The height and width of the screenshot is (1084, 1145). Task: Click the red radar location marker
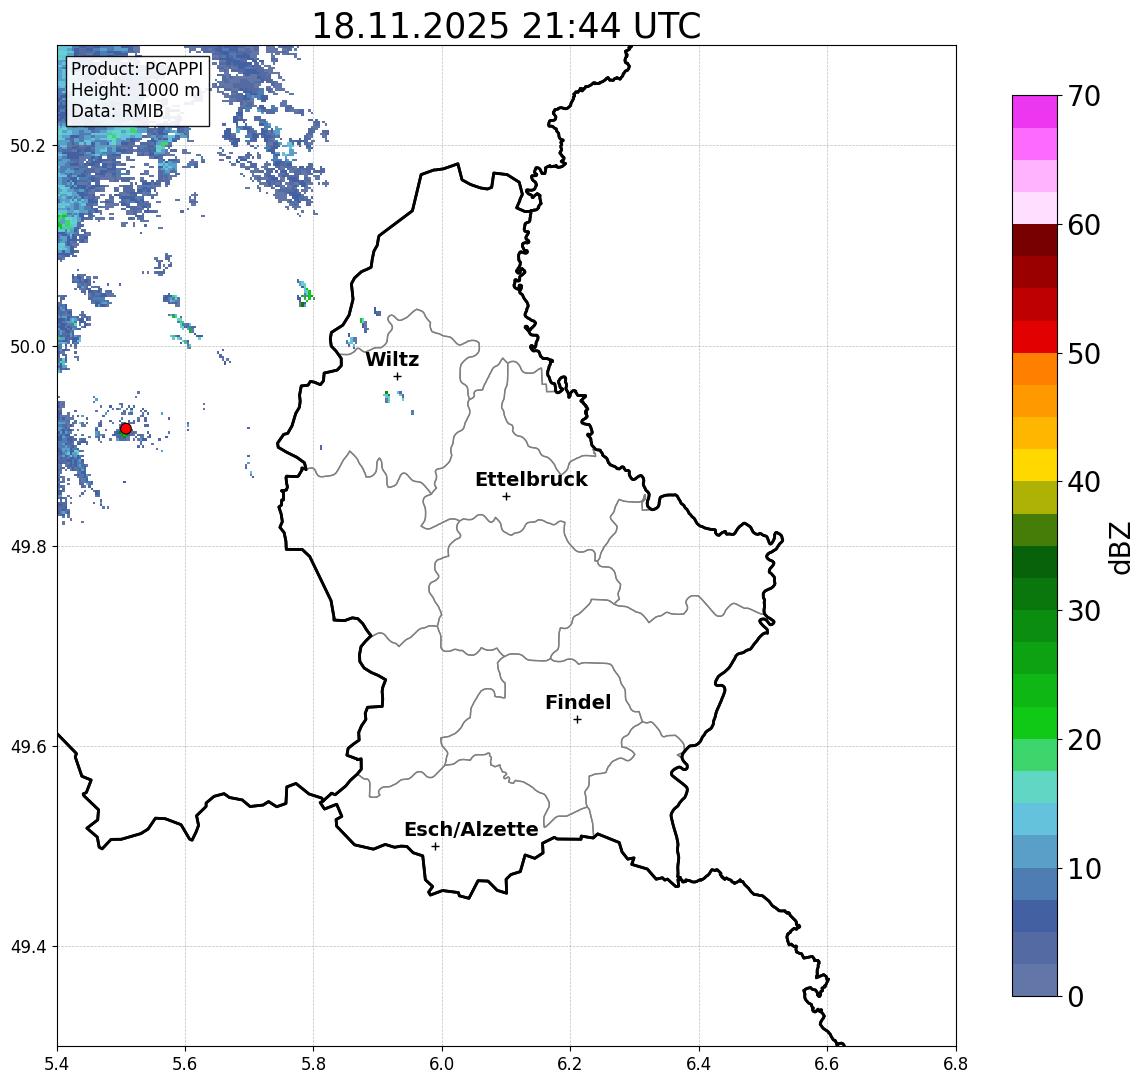pos(126,429)
